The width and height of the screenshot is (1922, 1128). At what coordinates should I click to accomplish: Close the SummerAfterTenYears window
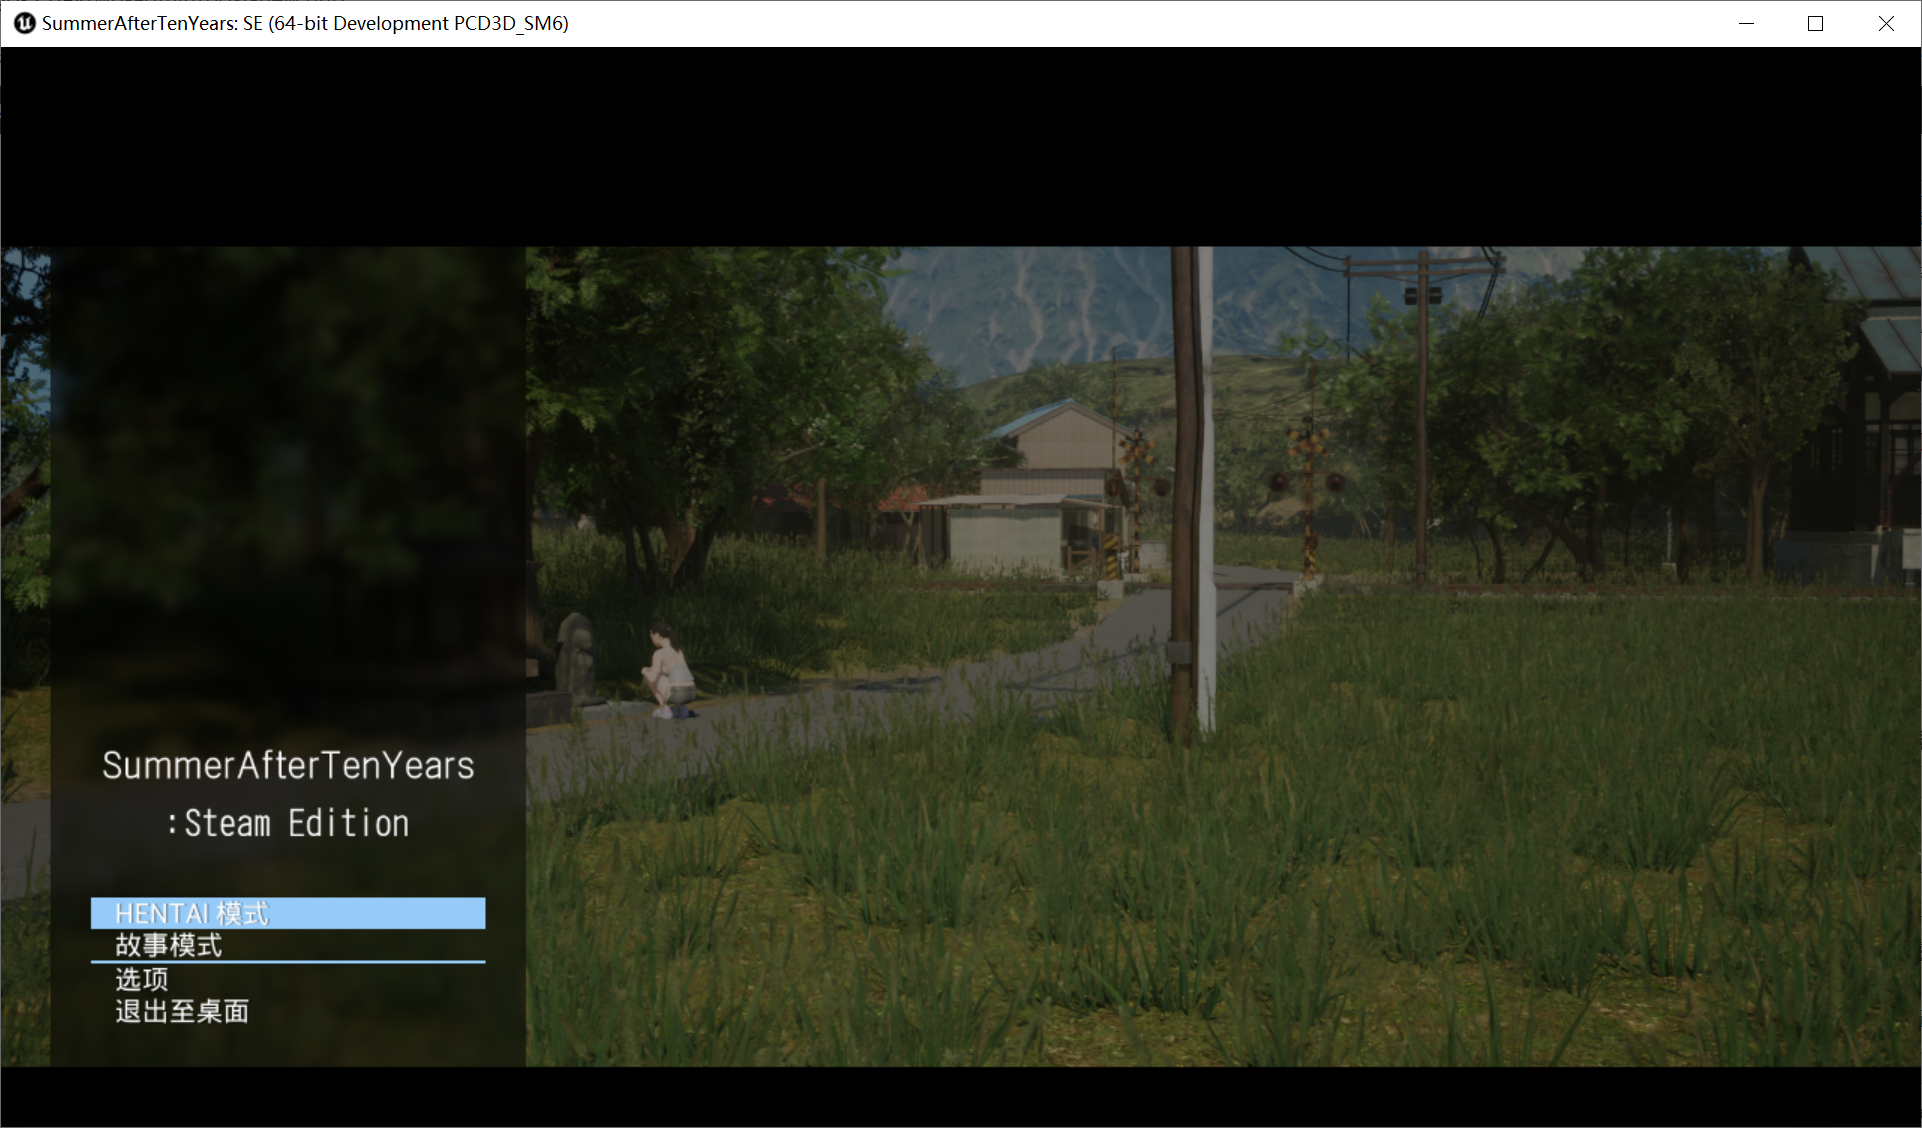pyautogui.click(x=1885, y=23)
